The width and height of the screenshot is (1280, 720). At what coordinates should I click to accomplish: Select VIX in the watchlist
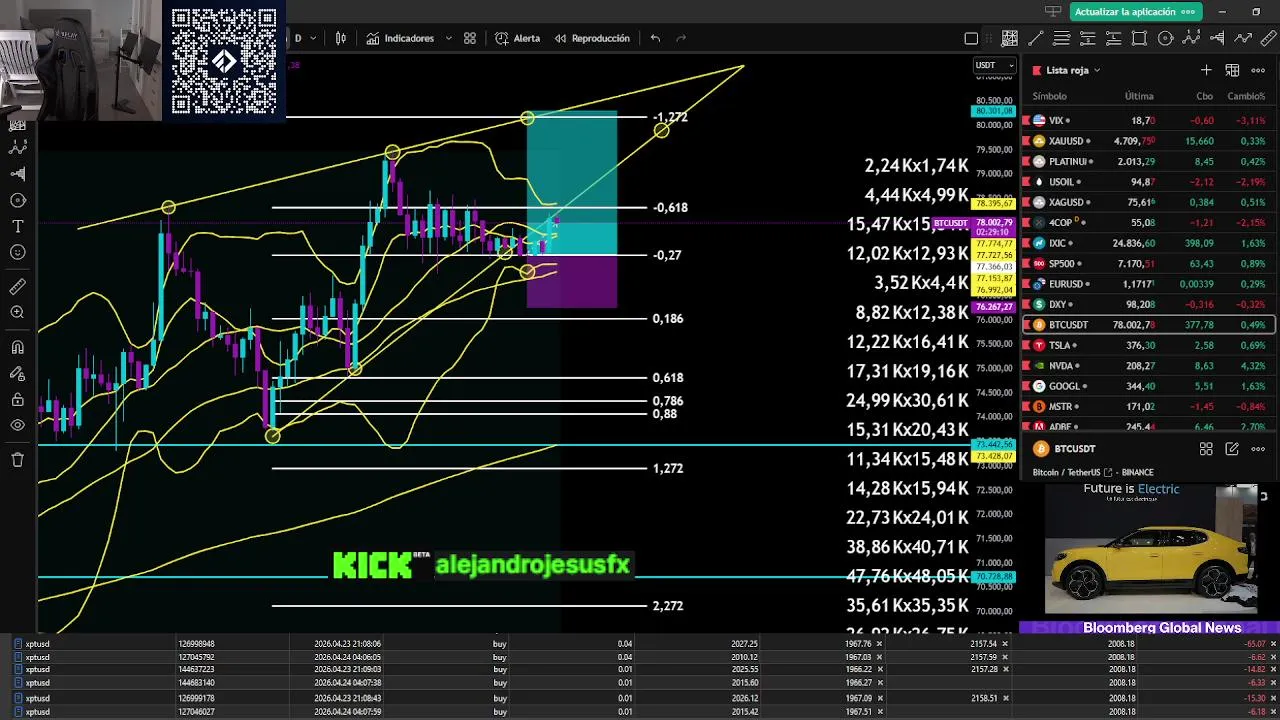click(x=1148, y=120)
